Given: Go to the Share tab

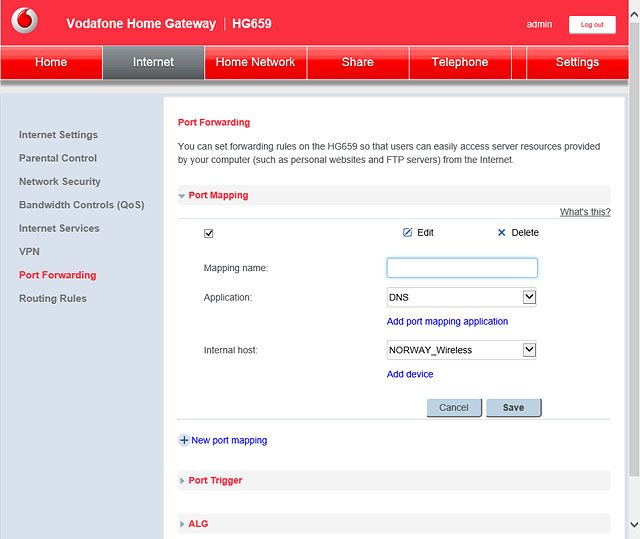Looking at the screenshot, I should tap(358, 62).
